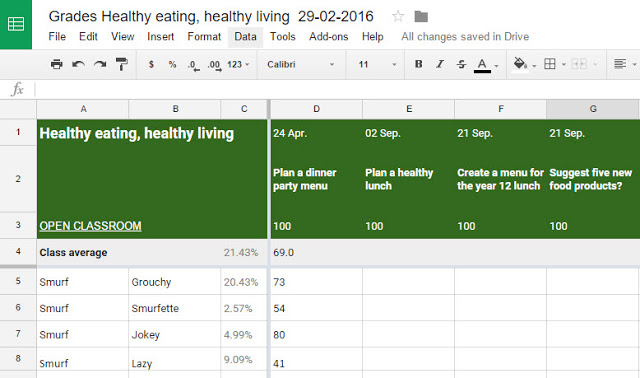Select row 4 header
Screen dimensions: 640x378
tap(18, 251)
